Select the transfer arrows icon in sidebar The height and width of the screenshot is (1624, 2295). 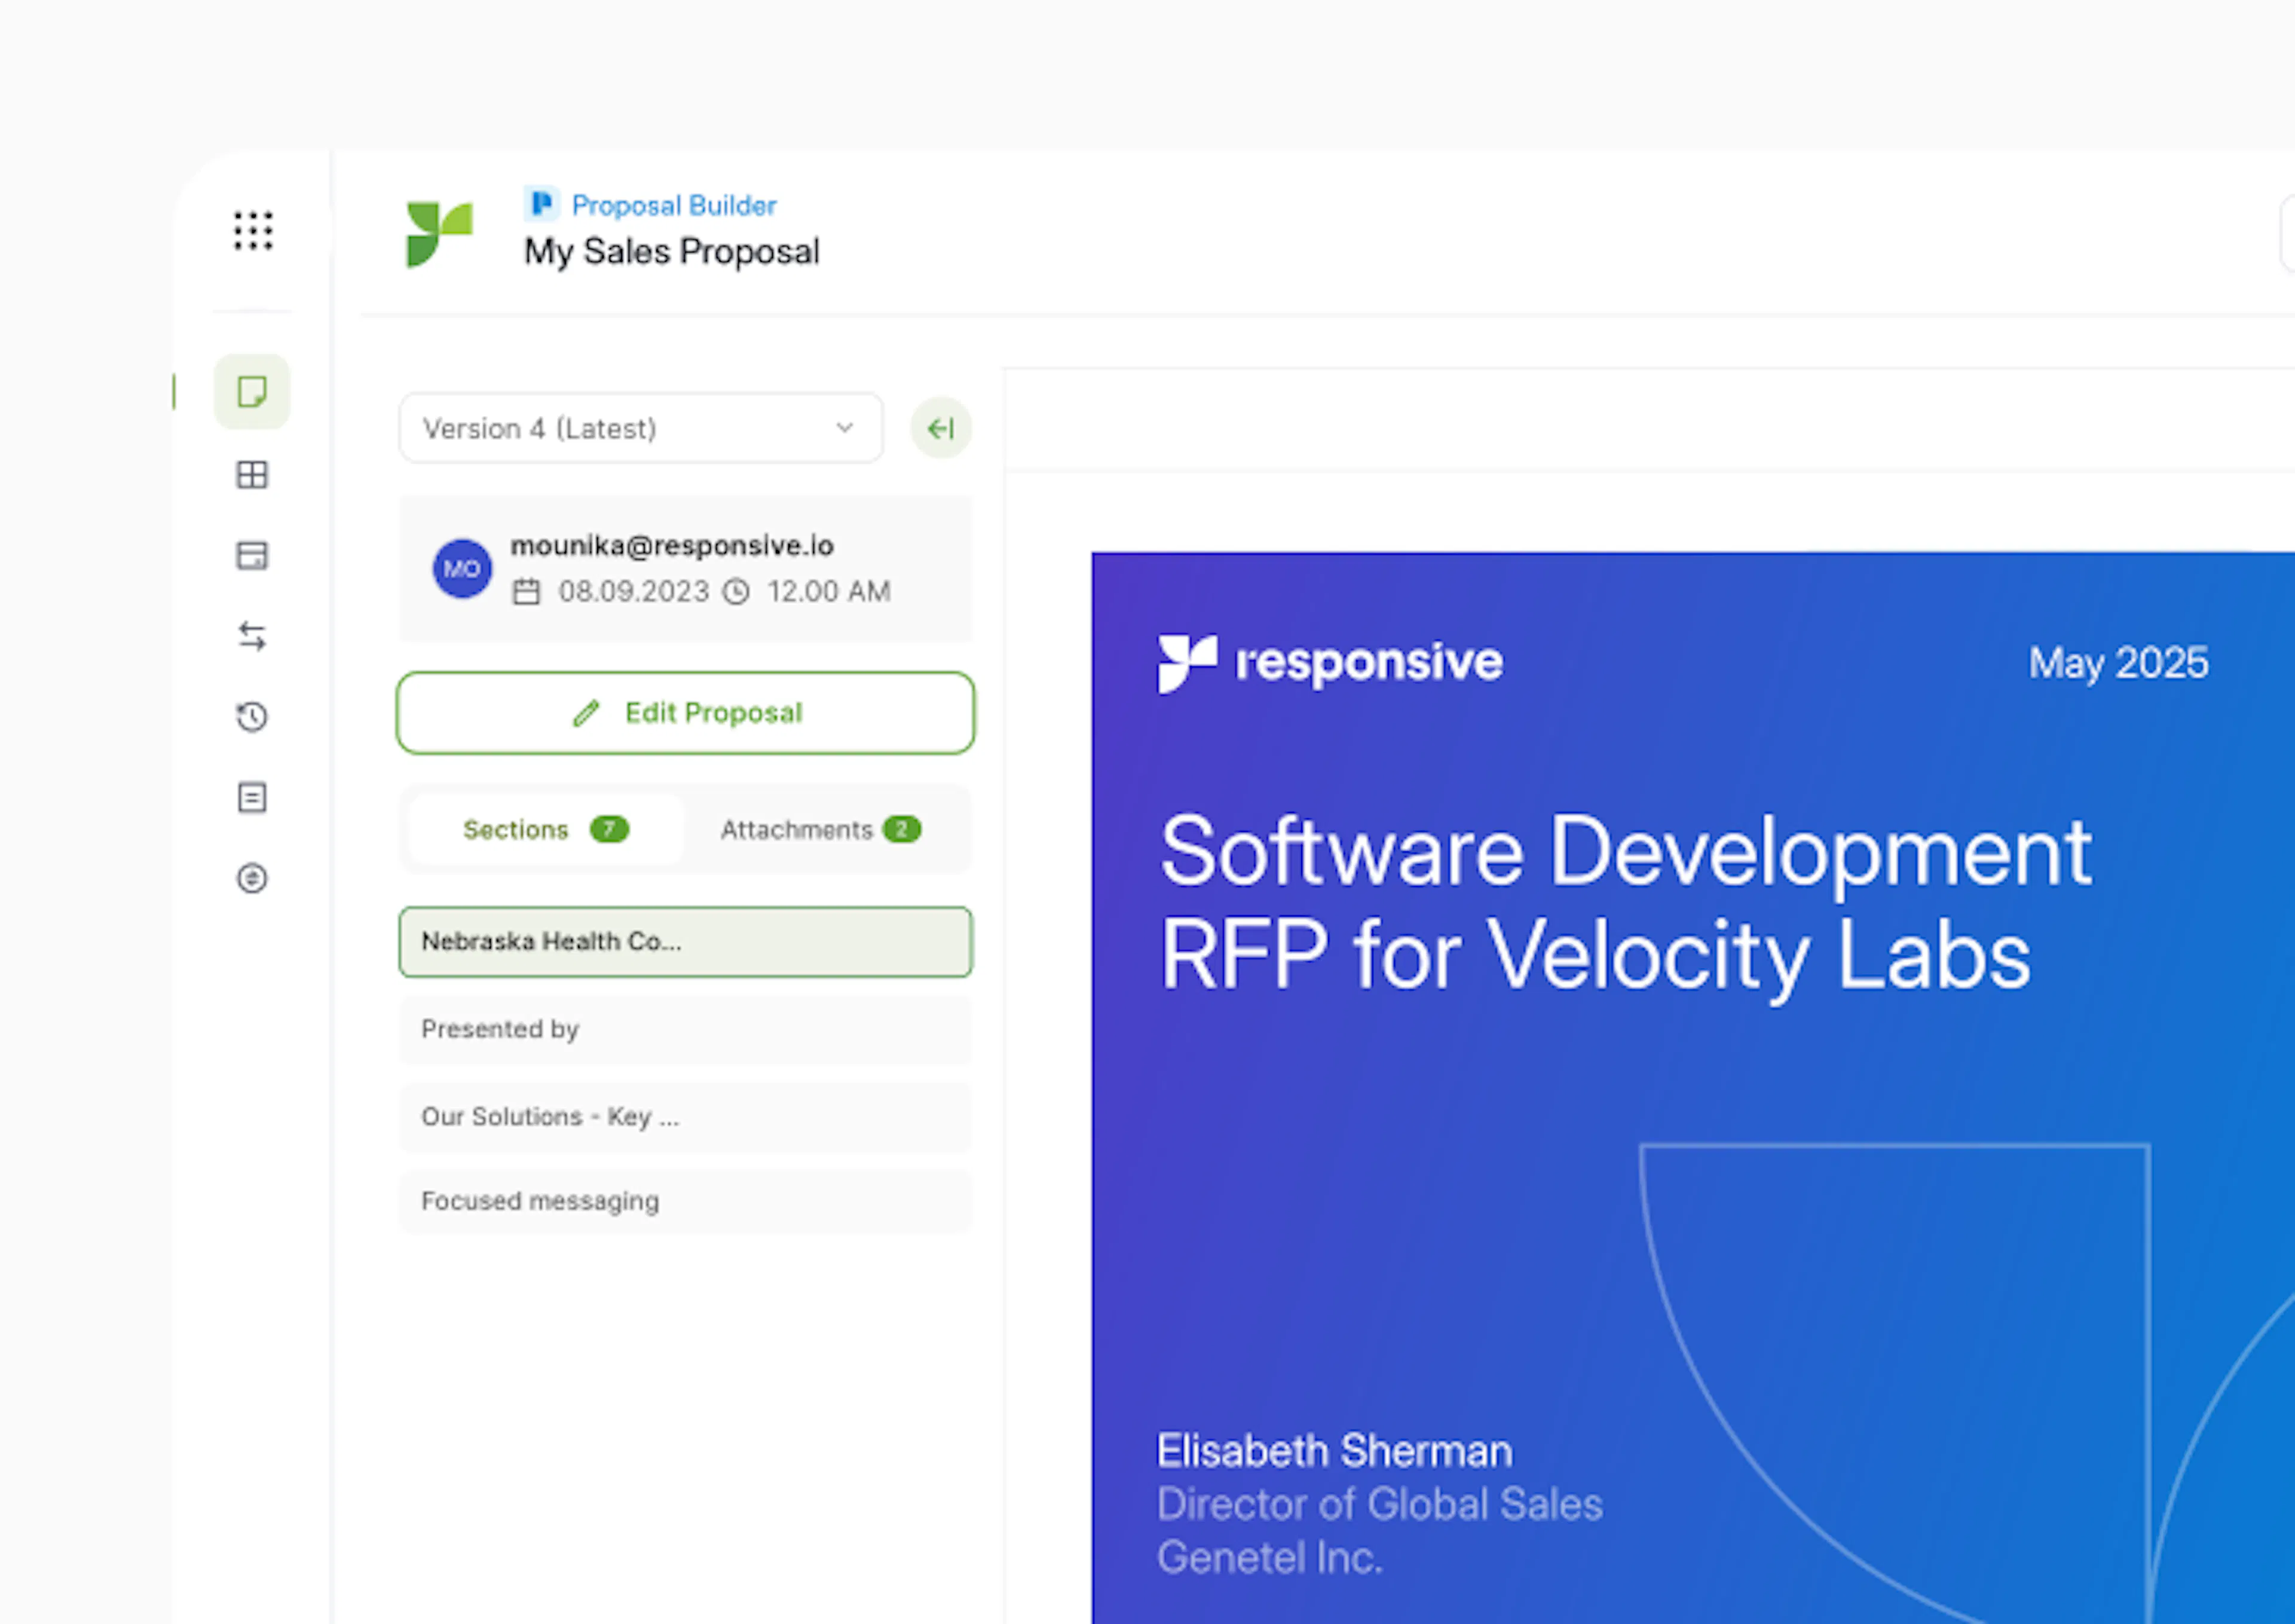point(252,636)
